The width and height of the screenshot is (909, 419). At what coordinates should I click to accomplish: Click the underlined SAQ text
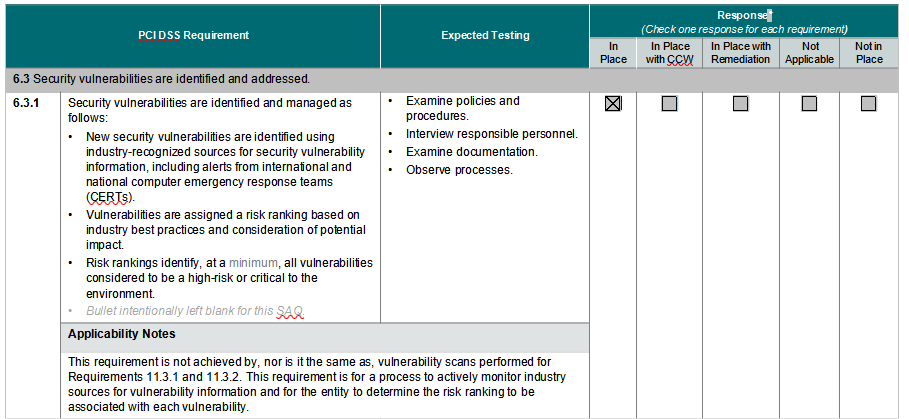pos(289,310)
